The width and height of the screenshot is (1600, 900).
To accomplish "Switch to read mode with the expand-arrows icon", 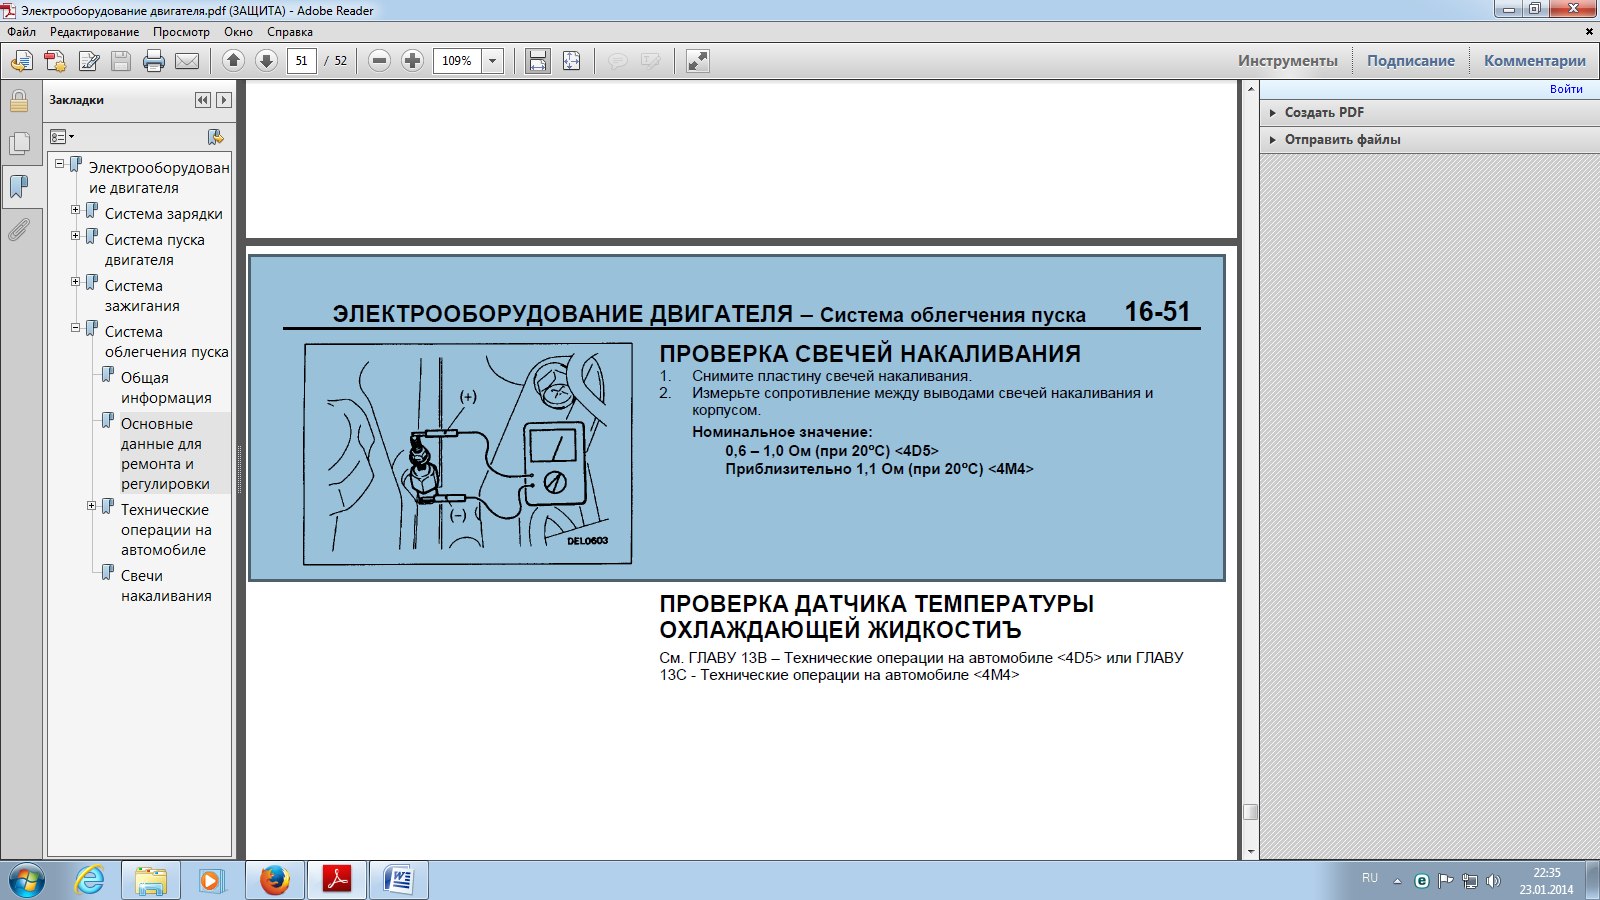I will tap(698, 61).
